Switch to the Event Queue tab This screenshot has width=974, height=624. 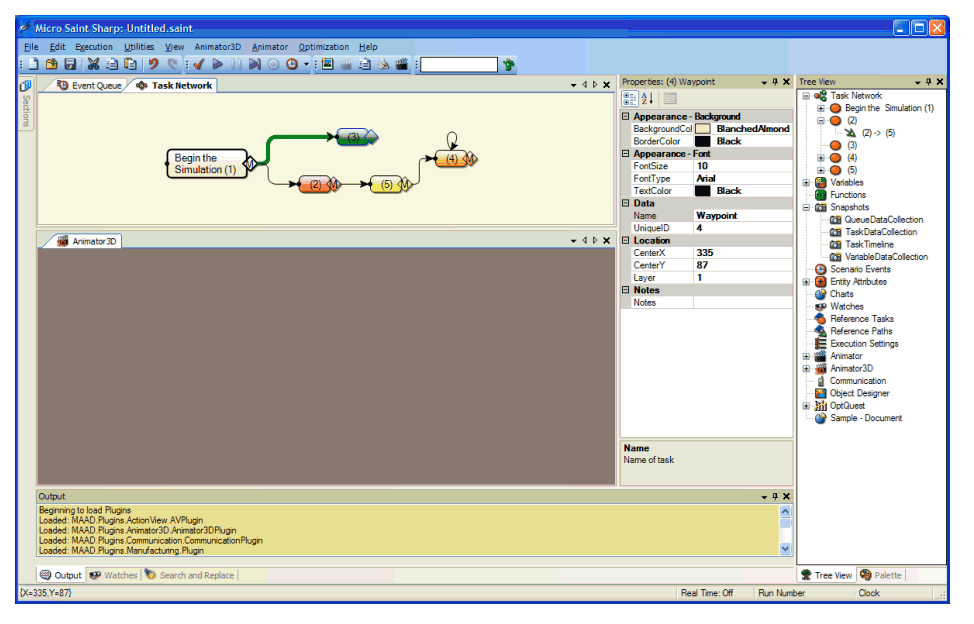click(x=89, y=86)
